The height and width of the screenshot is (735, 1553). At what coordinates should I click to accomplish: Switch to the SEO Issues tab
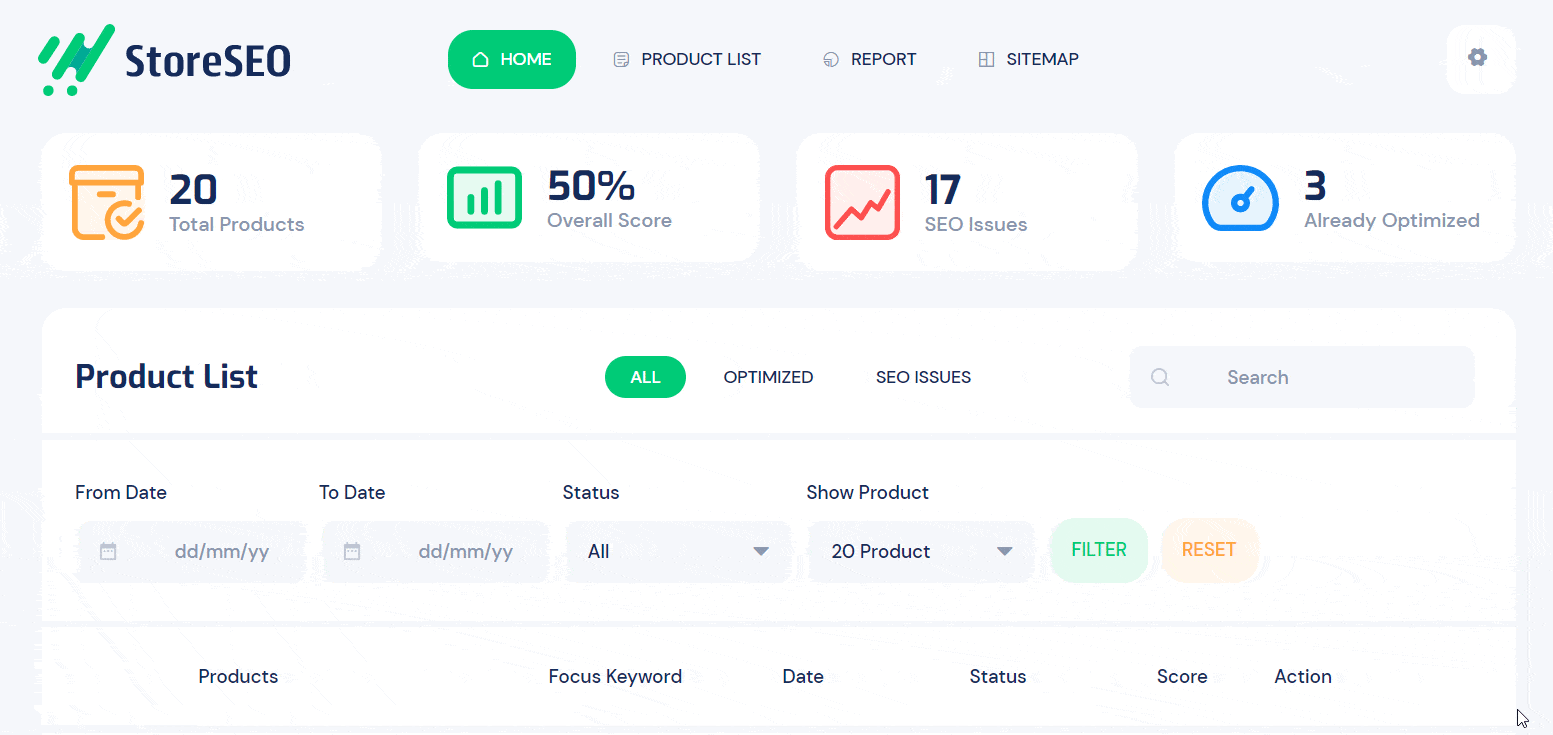(x=923, y=377)
